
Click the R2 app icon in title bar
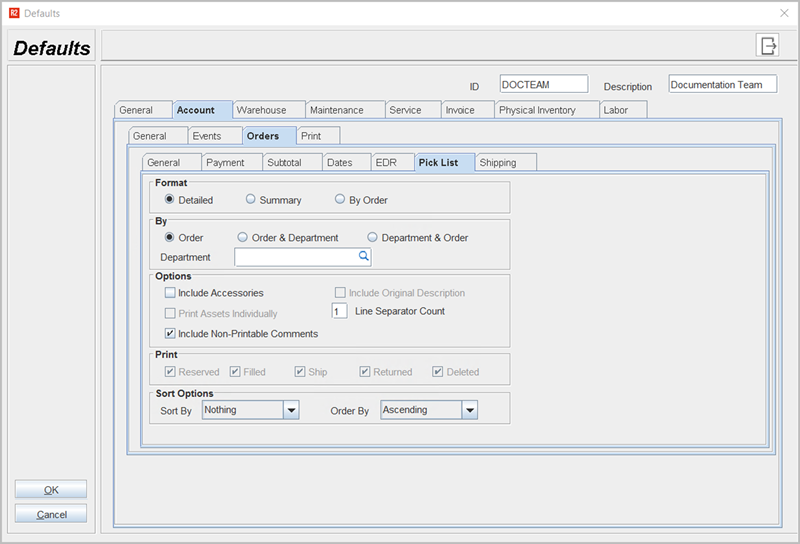coord(11,13)
